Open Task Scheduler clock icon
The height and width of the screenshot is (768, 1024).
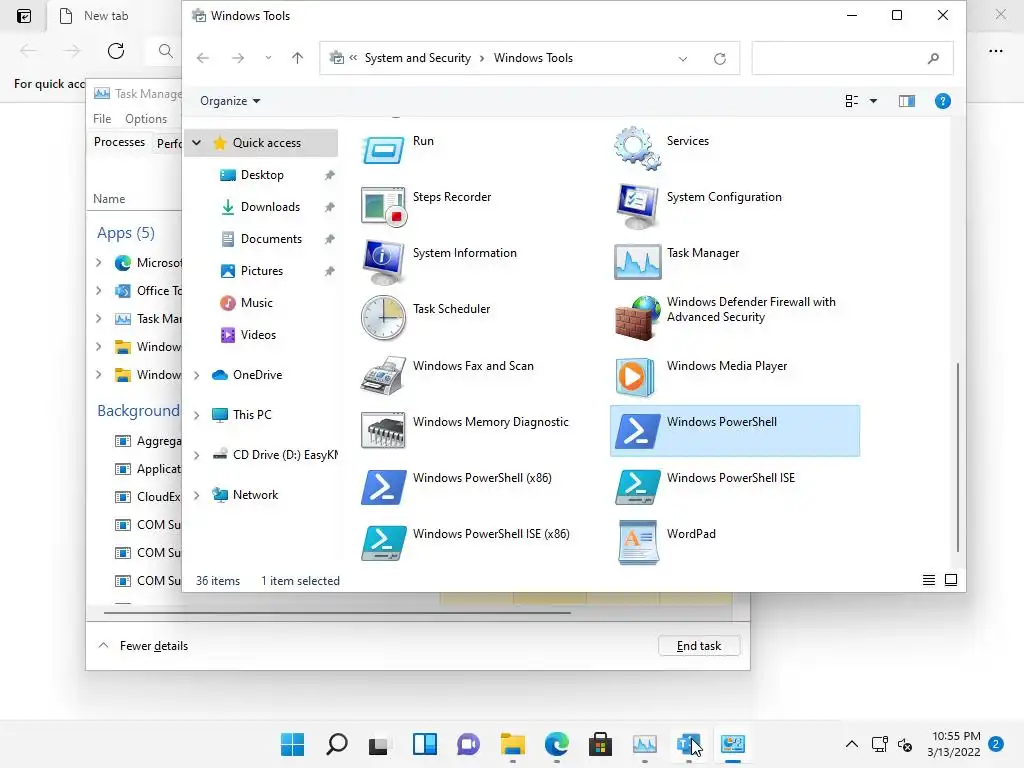coord(383,318)
